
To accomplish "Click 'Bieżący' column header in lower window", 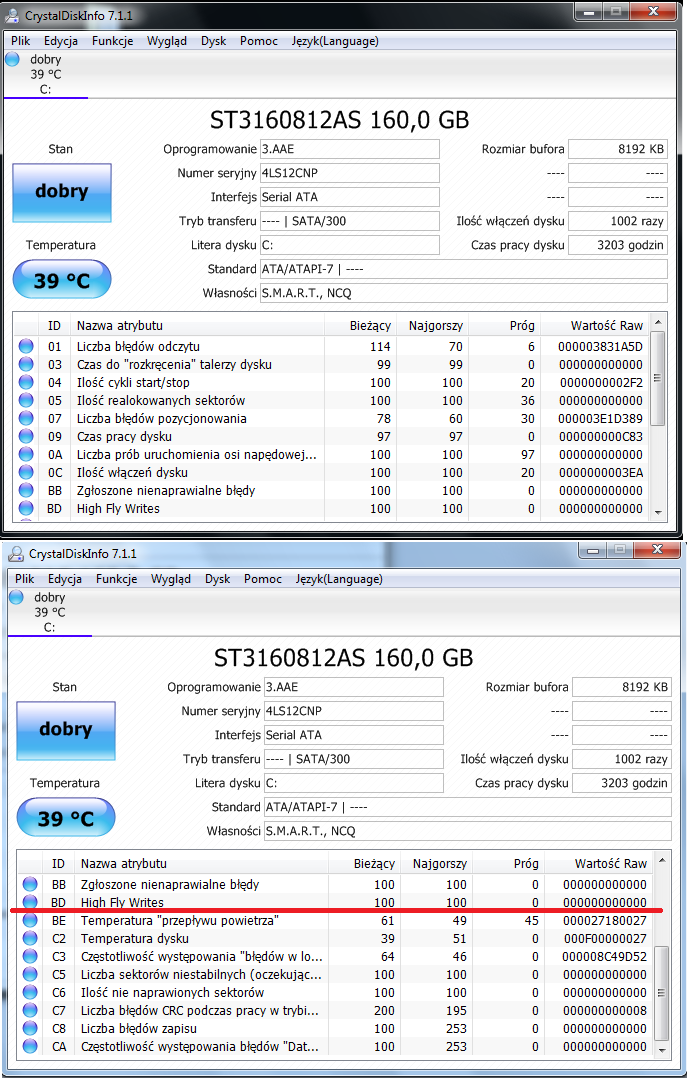I will pyautogui.click(x=374, y=863).
